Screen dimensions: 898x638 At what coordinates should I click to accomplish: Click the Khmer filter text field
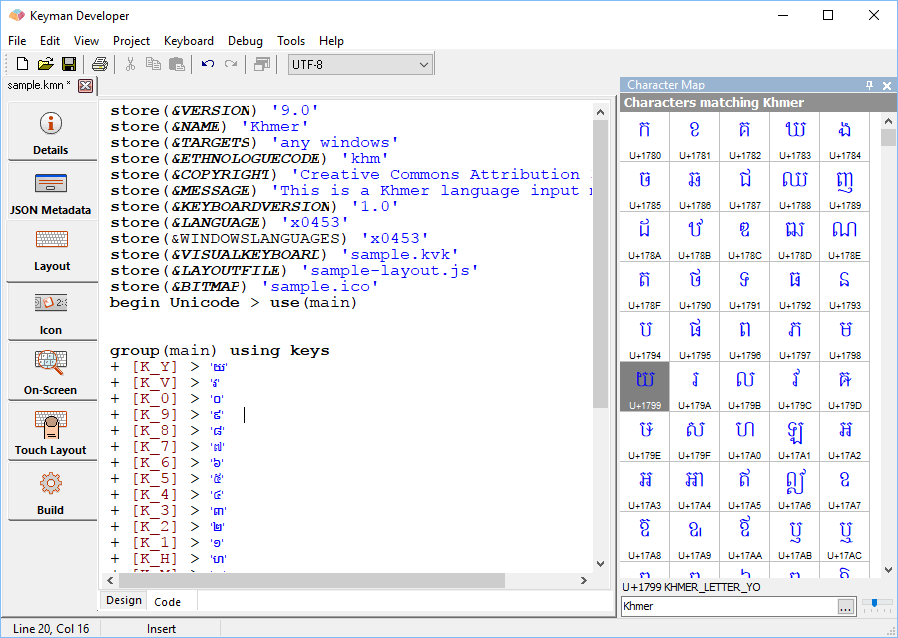pyautogui.click(x=729, y=607)
